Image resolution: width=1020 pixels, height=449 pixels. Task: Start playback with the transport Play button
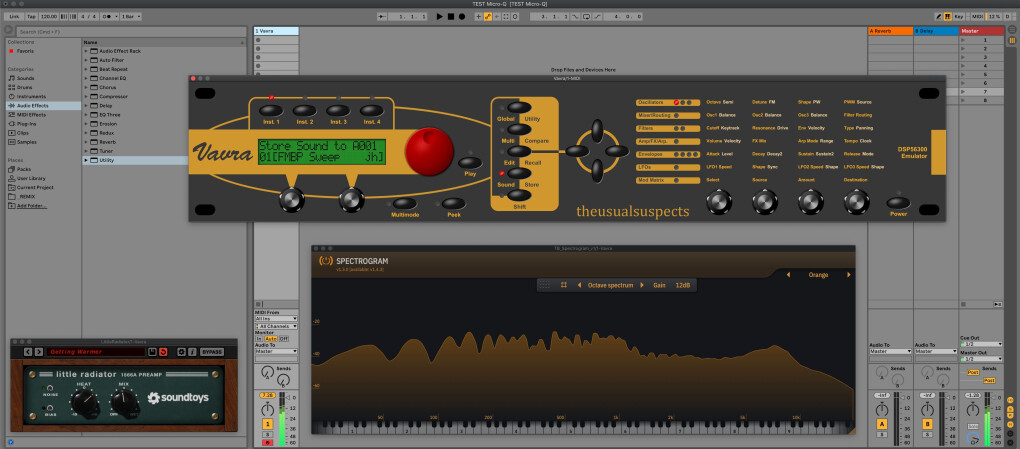440,16
